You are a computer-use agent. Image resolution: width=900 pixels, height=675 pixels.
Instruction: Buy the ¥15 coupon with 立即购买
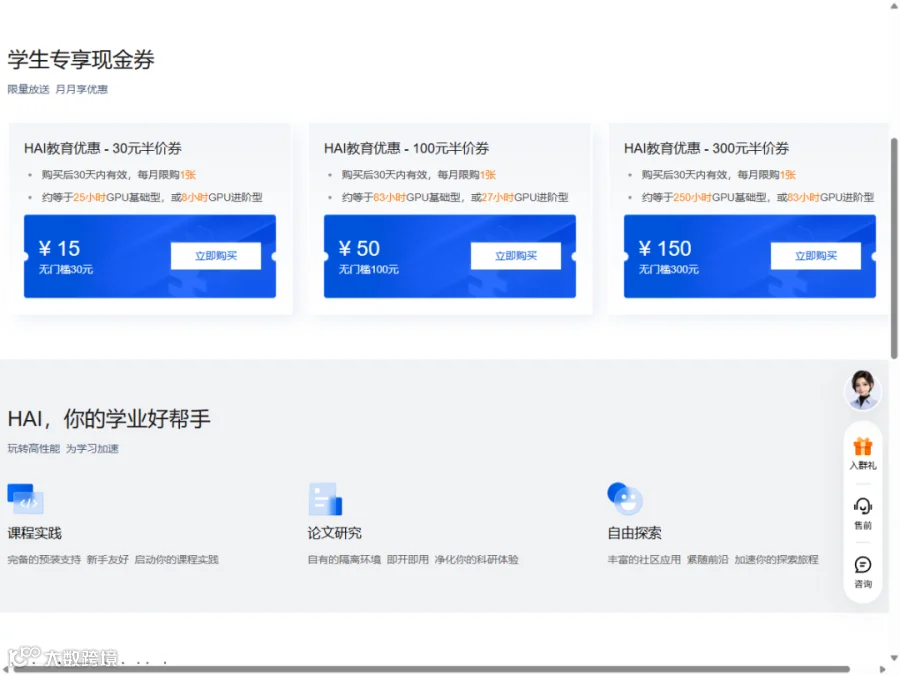click(216, 256)
